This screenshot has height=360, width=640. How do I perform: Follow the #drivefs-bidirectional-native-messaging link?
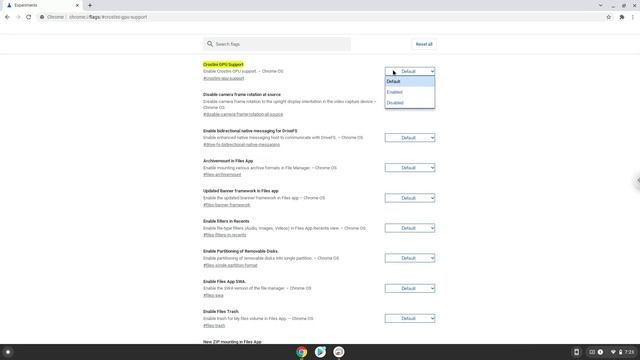[x=242, y=144]
